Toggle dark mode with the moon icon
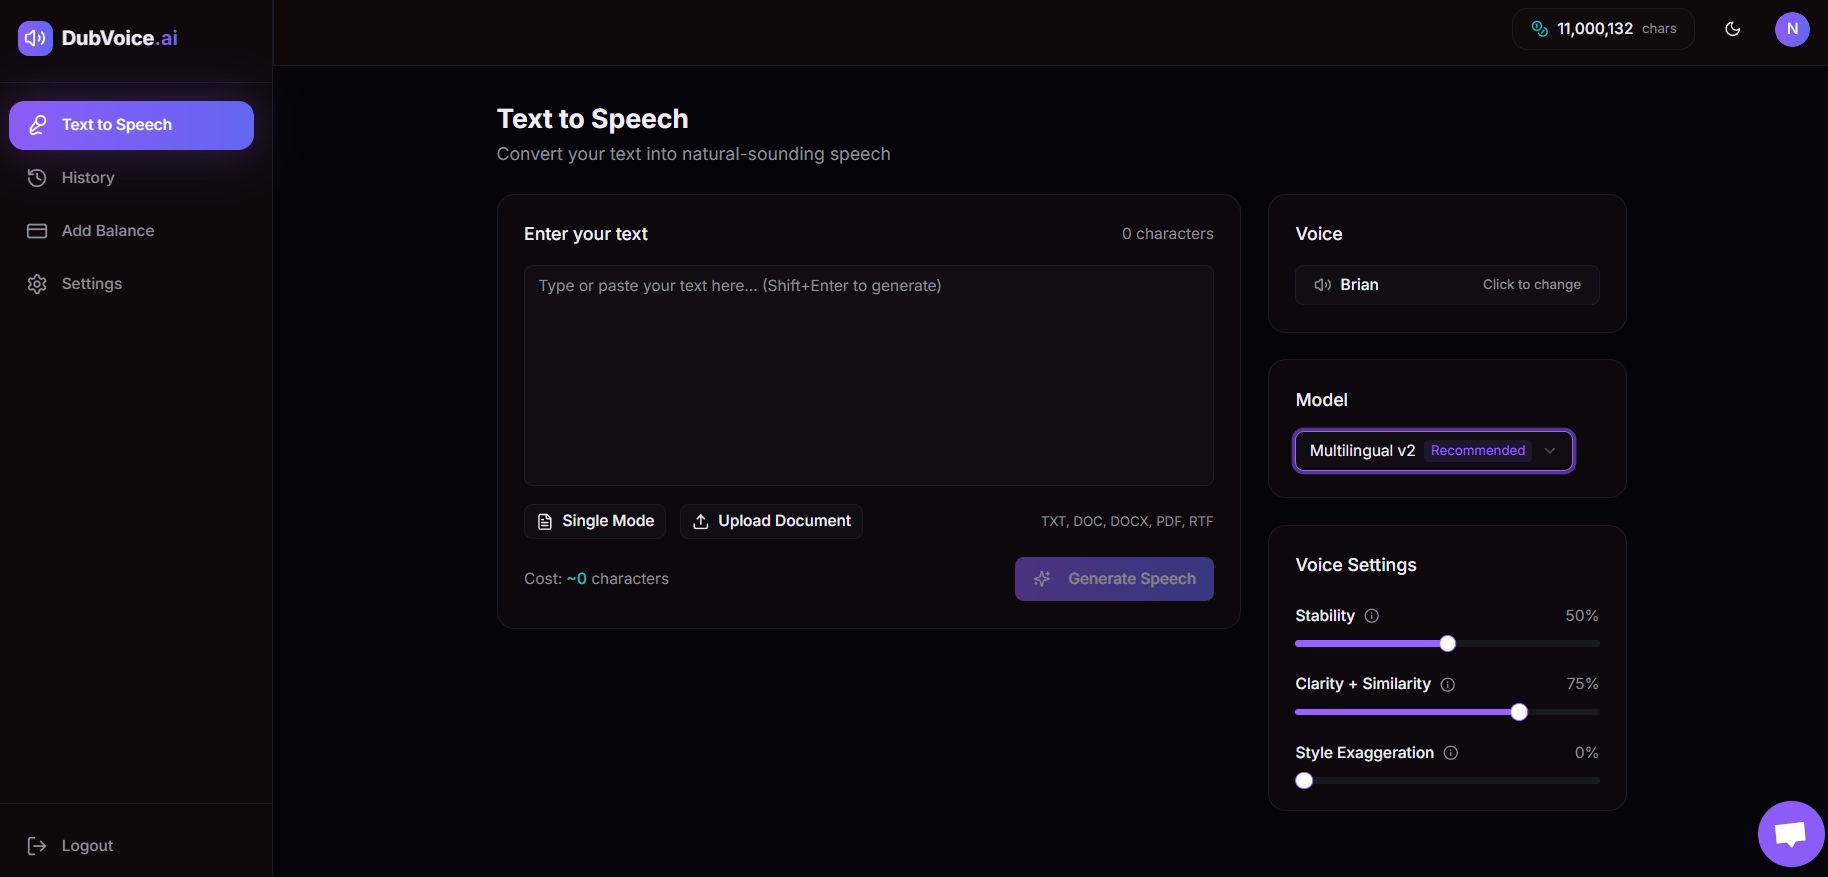This screenshot has width=1828, height=877. (1733, 29)
